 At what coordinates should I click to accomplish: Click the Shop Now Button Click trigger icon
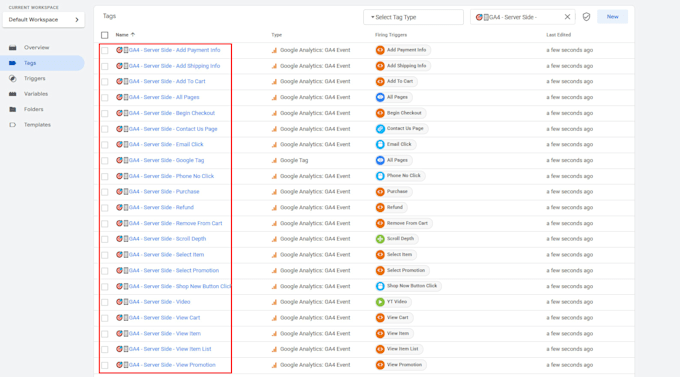tap(380, 286)
